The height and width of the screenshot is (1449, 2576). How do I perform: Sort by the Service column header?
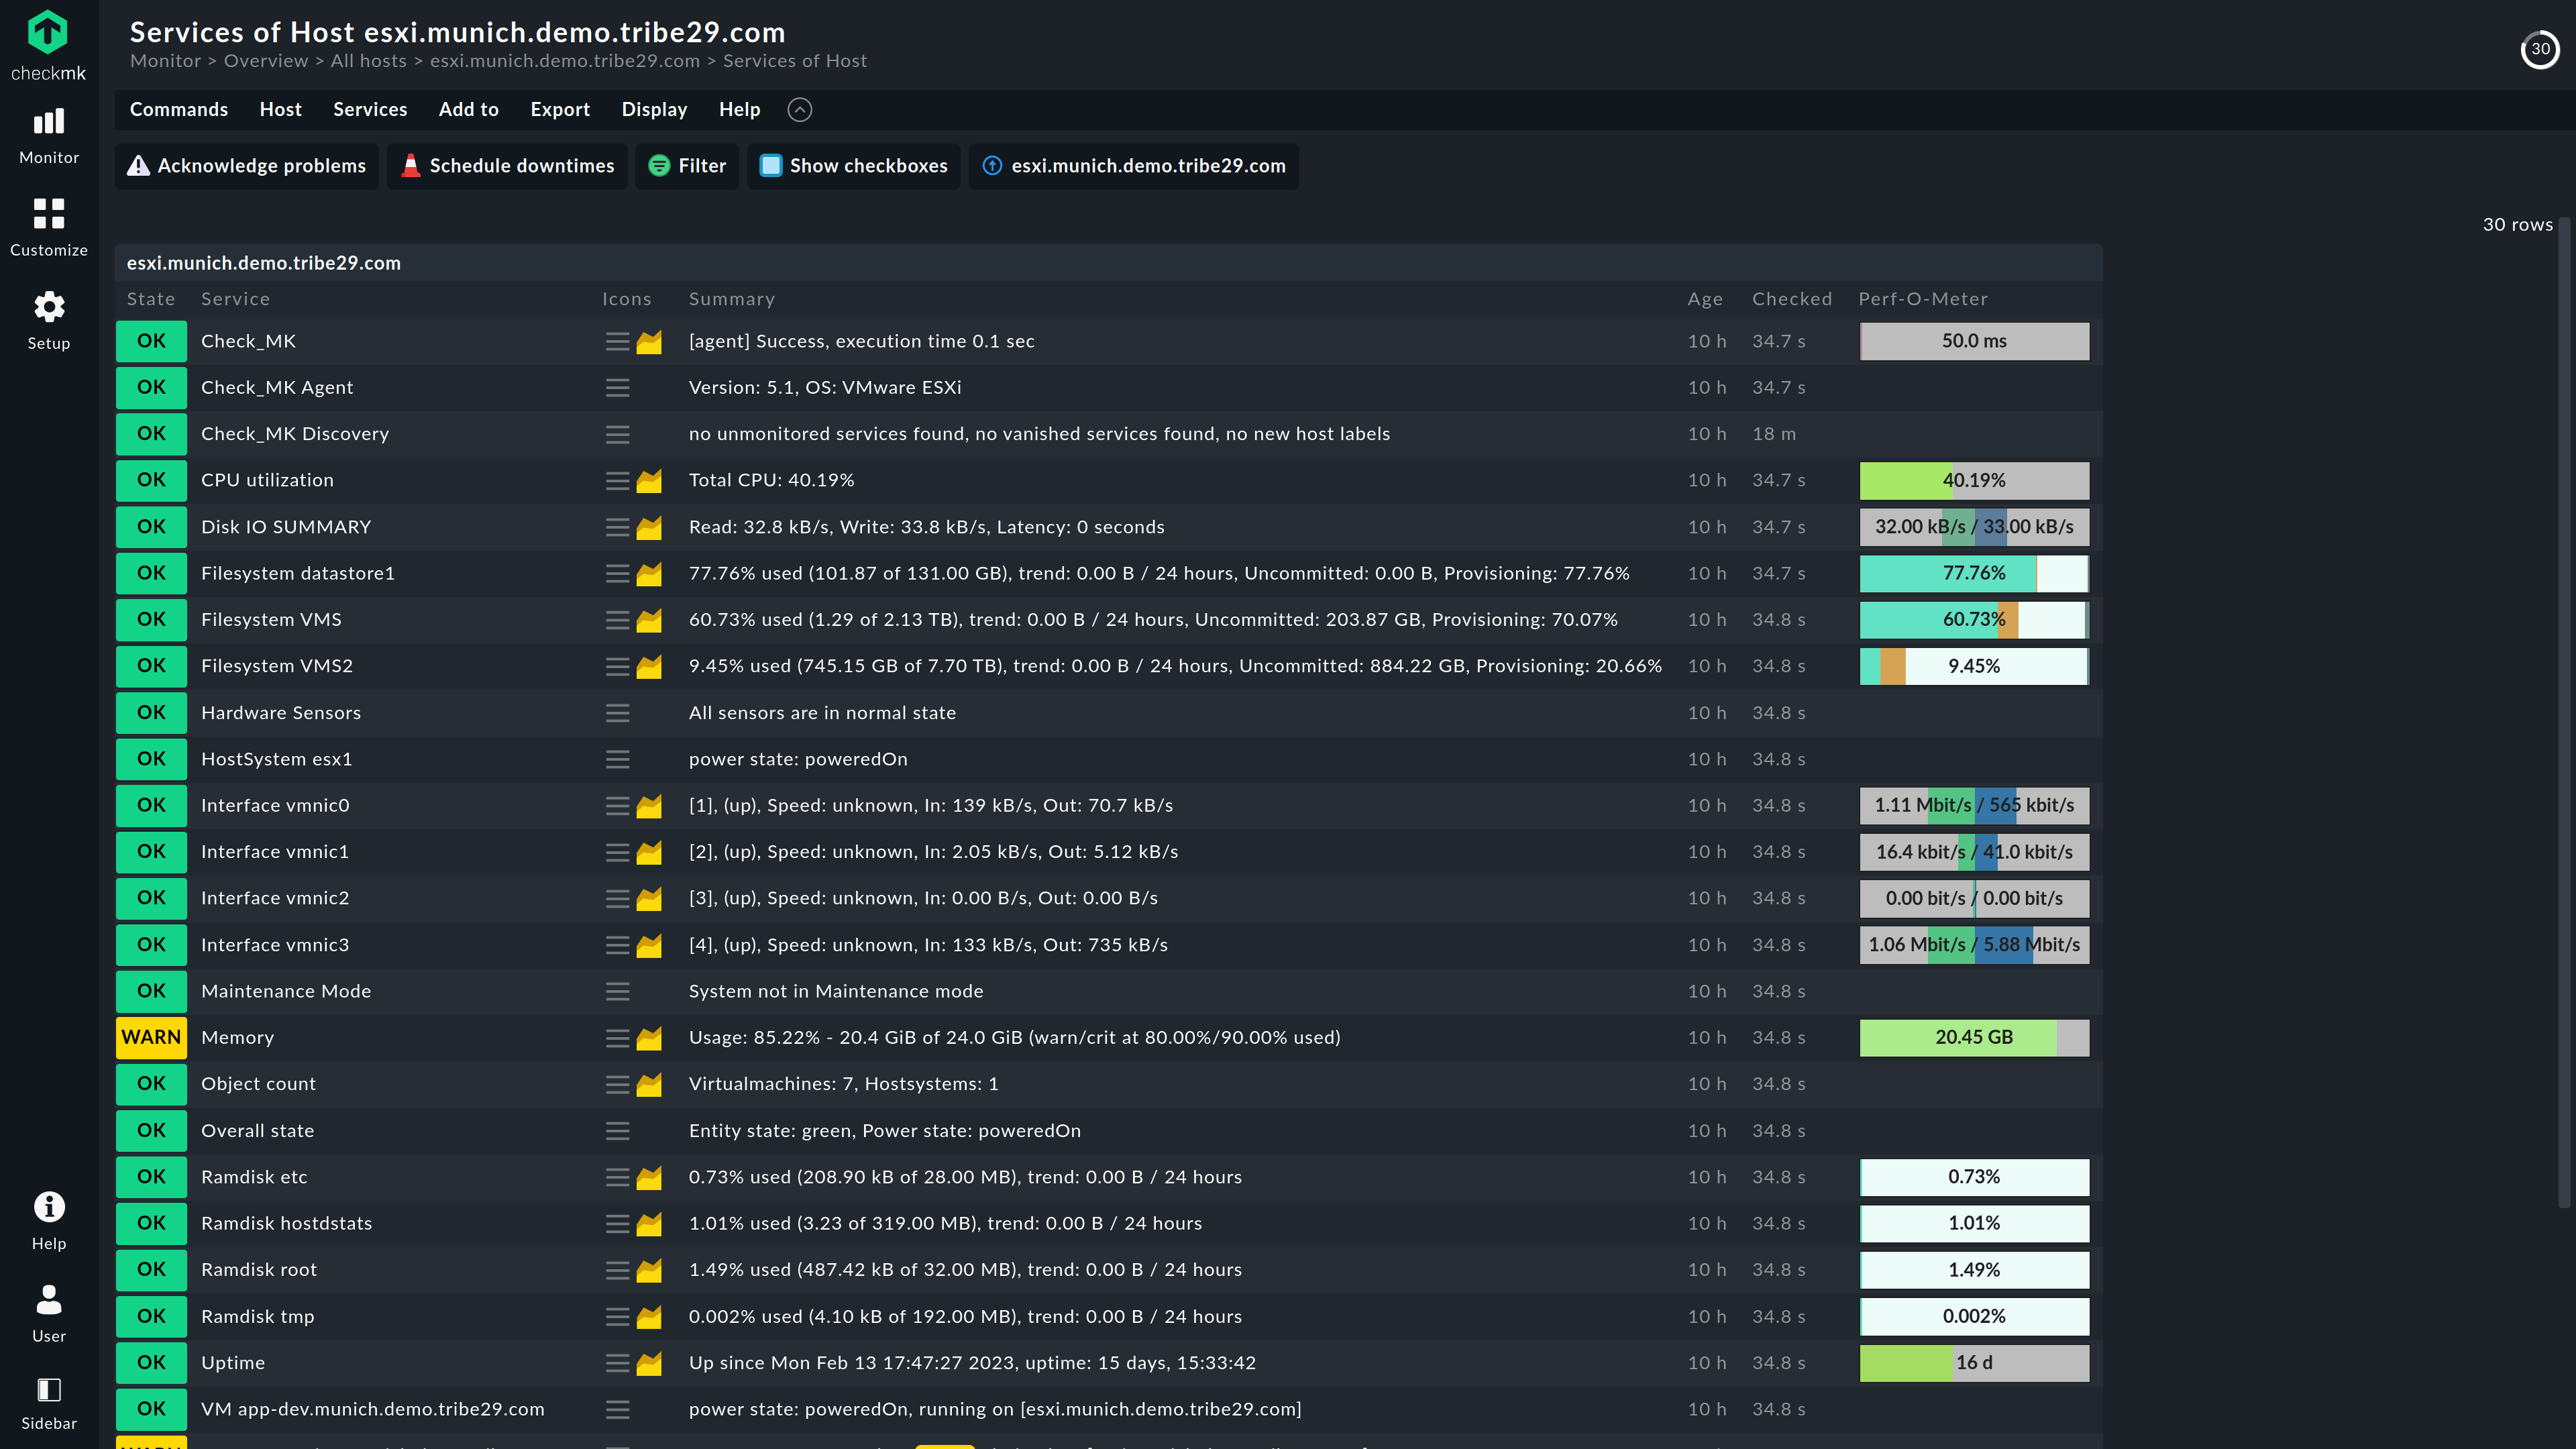coord(235,299)
